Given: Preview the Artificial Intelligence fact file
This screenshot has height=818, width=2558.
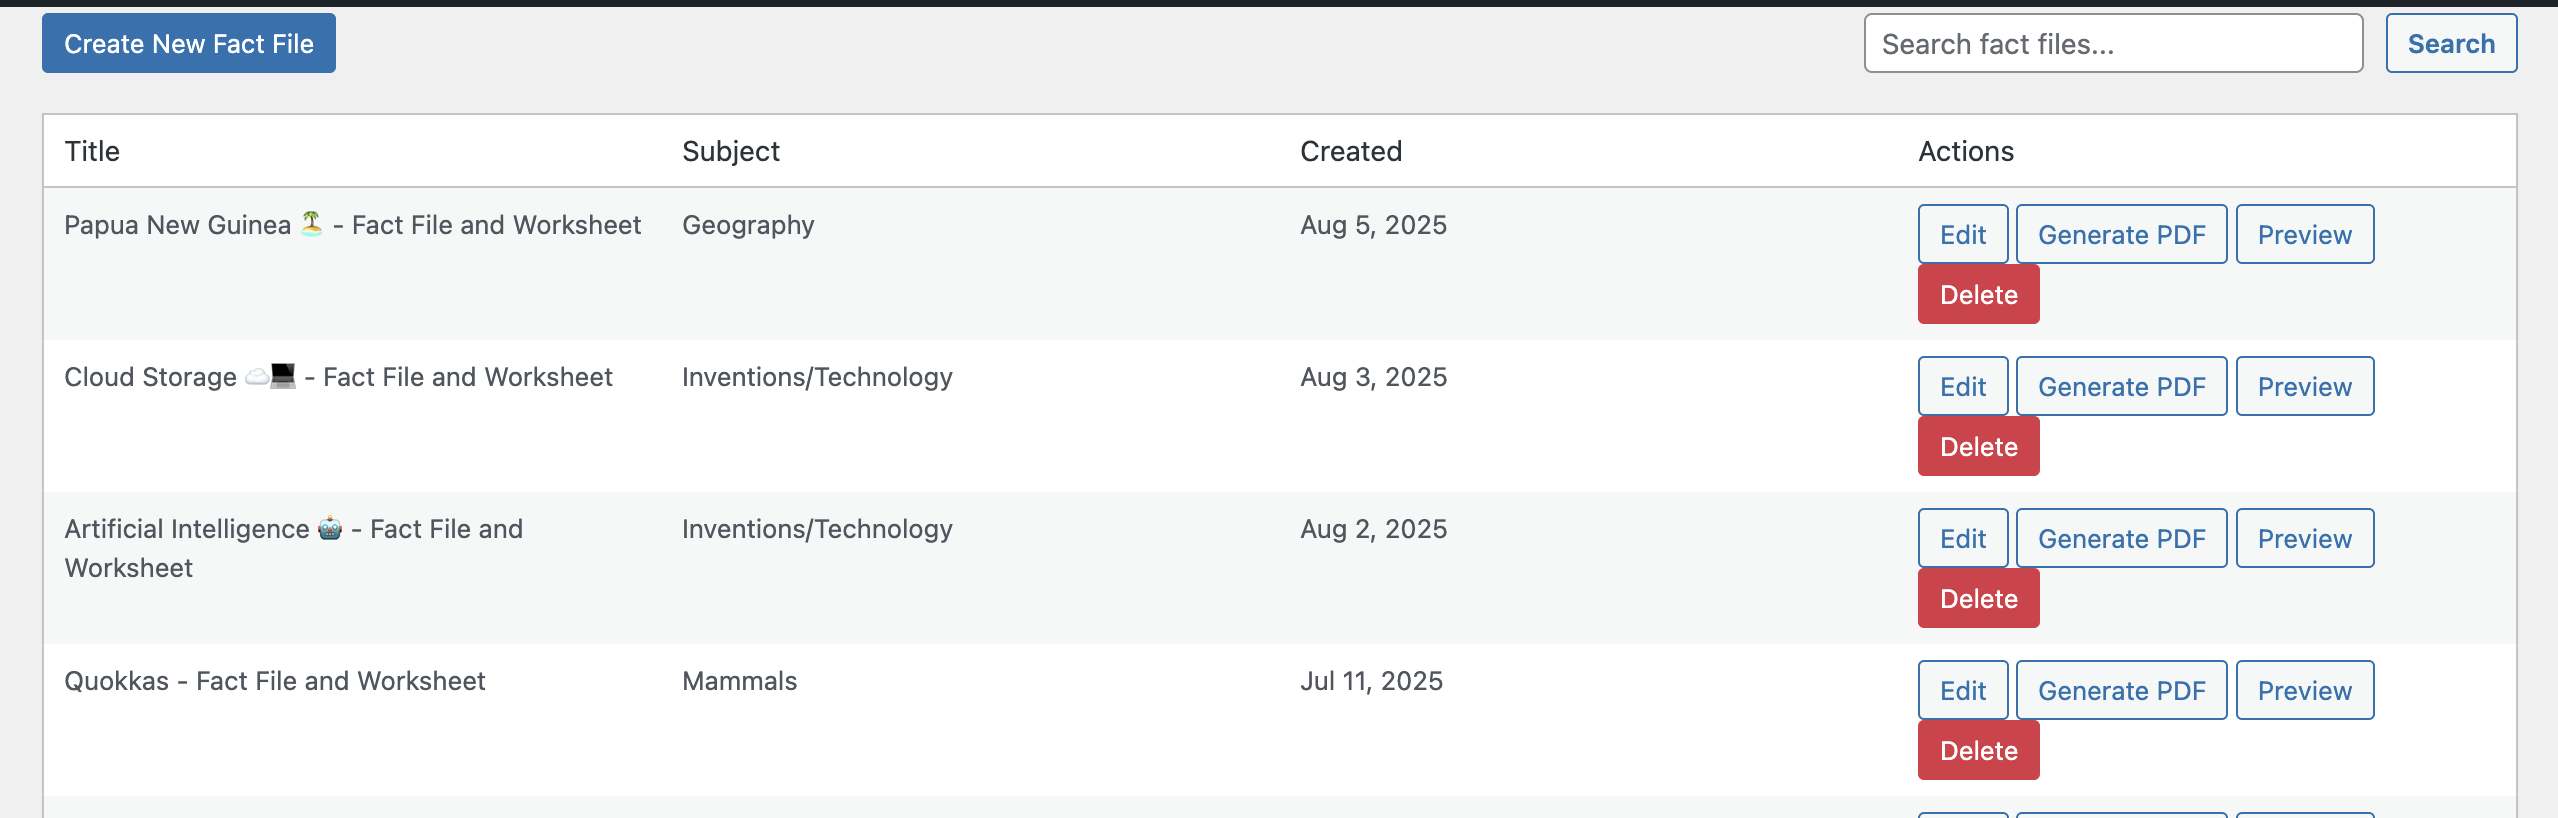Looking at the screenshot, I should 2304,538.
